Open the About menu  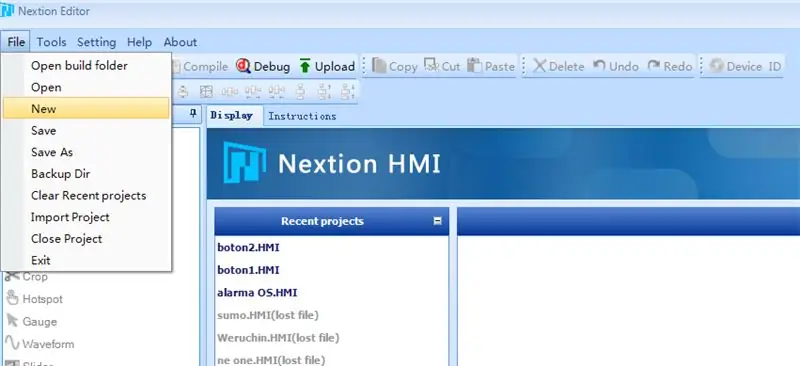(x=180, y=42)
